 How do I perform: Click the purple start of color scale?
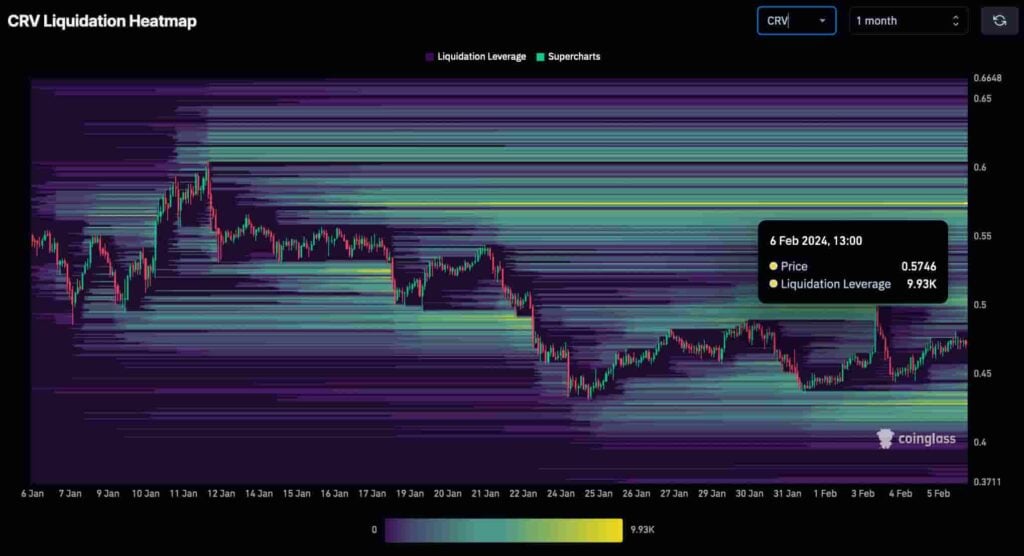397,530
